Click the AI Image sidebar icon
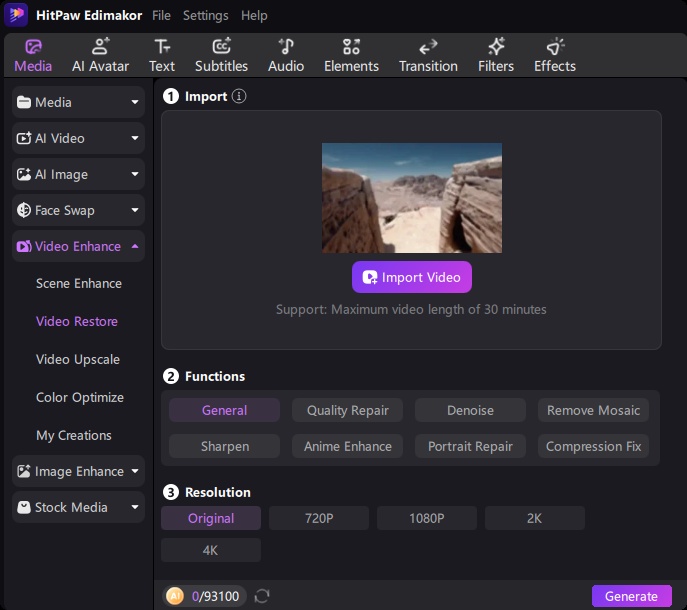 24,174
